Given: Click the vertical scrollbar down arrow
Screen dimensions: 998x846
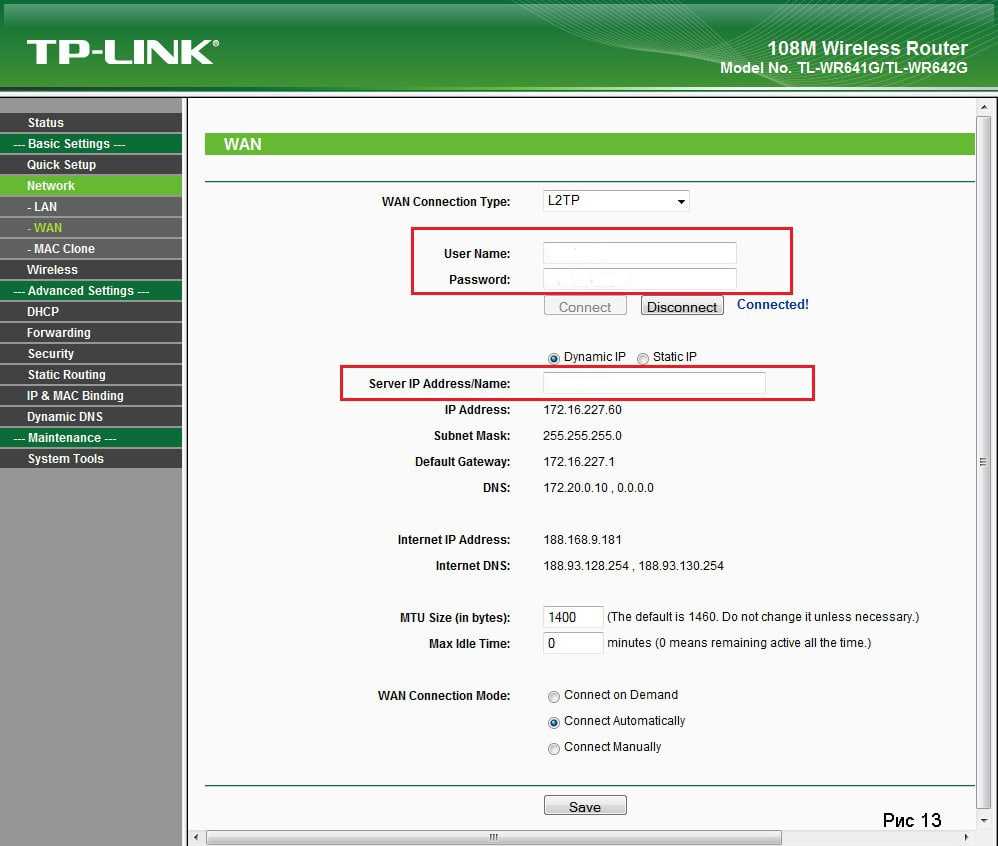Looking at the screenshot, I should (985, 818).
